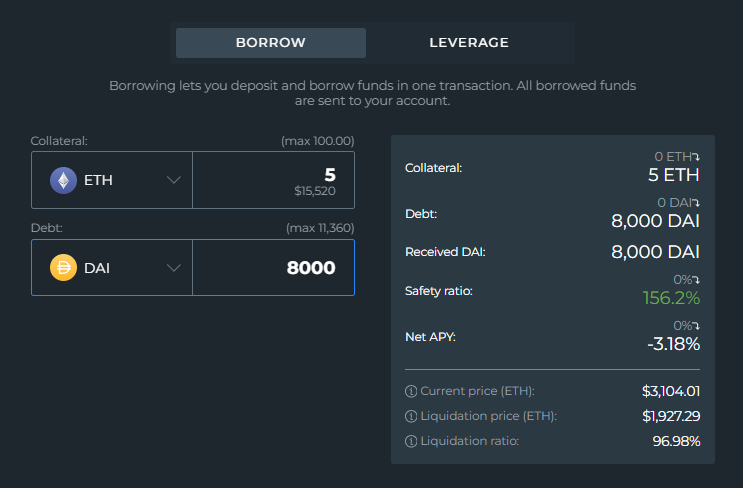Click info icon next to Current price
Screen dimensions: 743x488
(x=410, y=390)
